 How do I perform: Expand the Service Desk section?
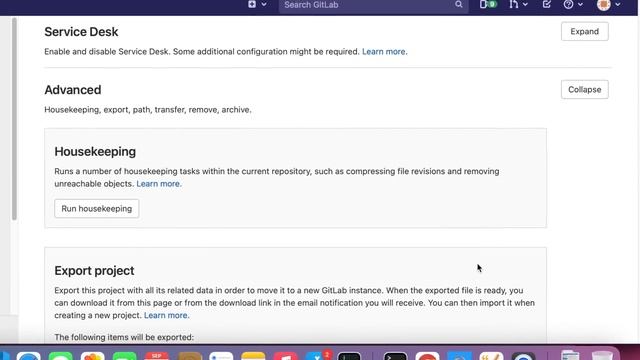(584, 31)
